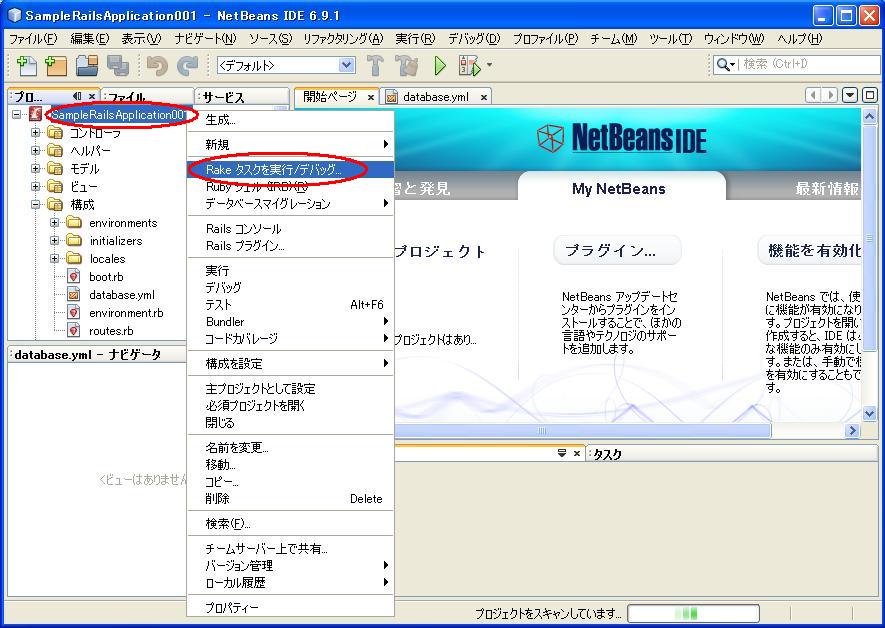Image resolution: width=885 pixels, height=628 pixels.
Task: Close the bottom output panel
Action: point(576,453)
